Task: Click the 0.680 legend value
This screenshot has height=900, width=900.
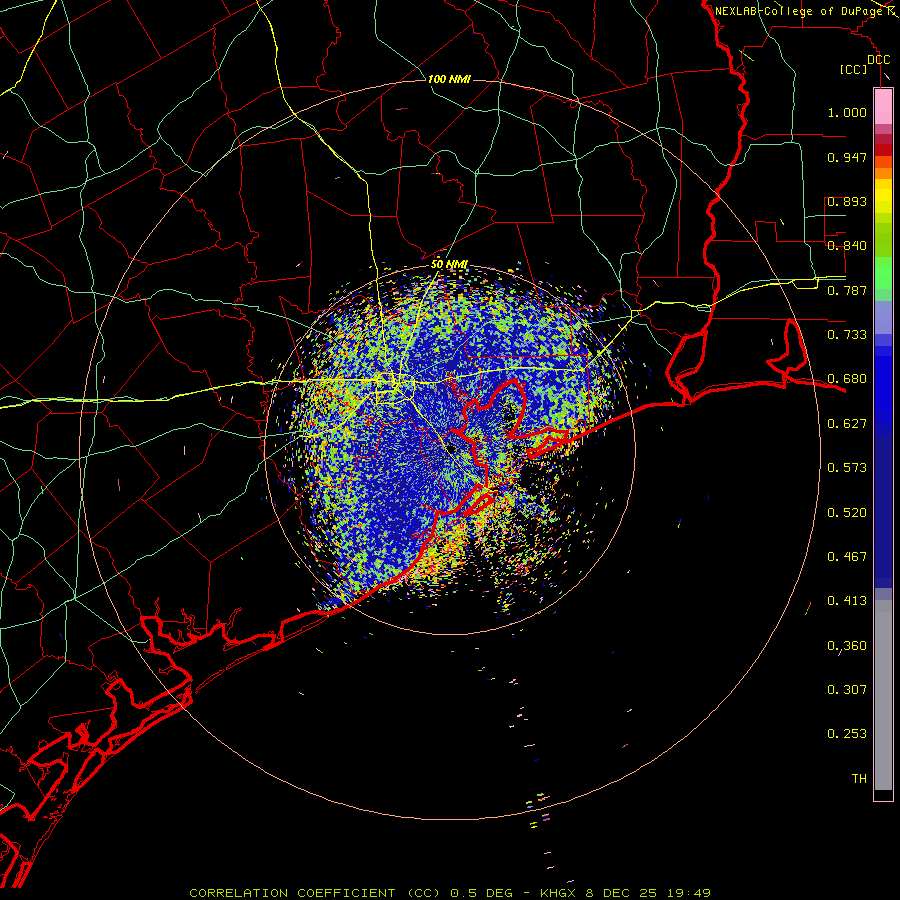Action: tap(847, 379)
